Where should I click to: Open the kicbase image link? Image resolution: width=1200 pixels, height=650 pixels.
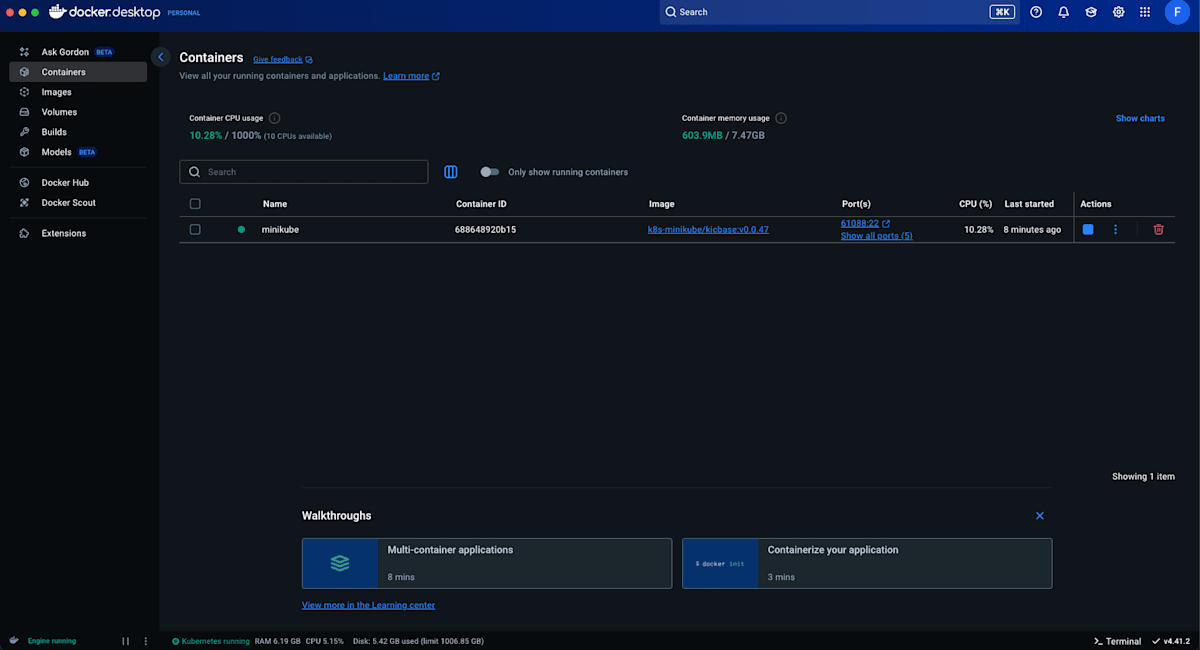tap(708, 230)
